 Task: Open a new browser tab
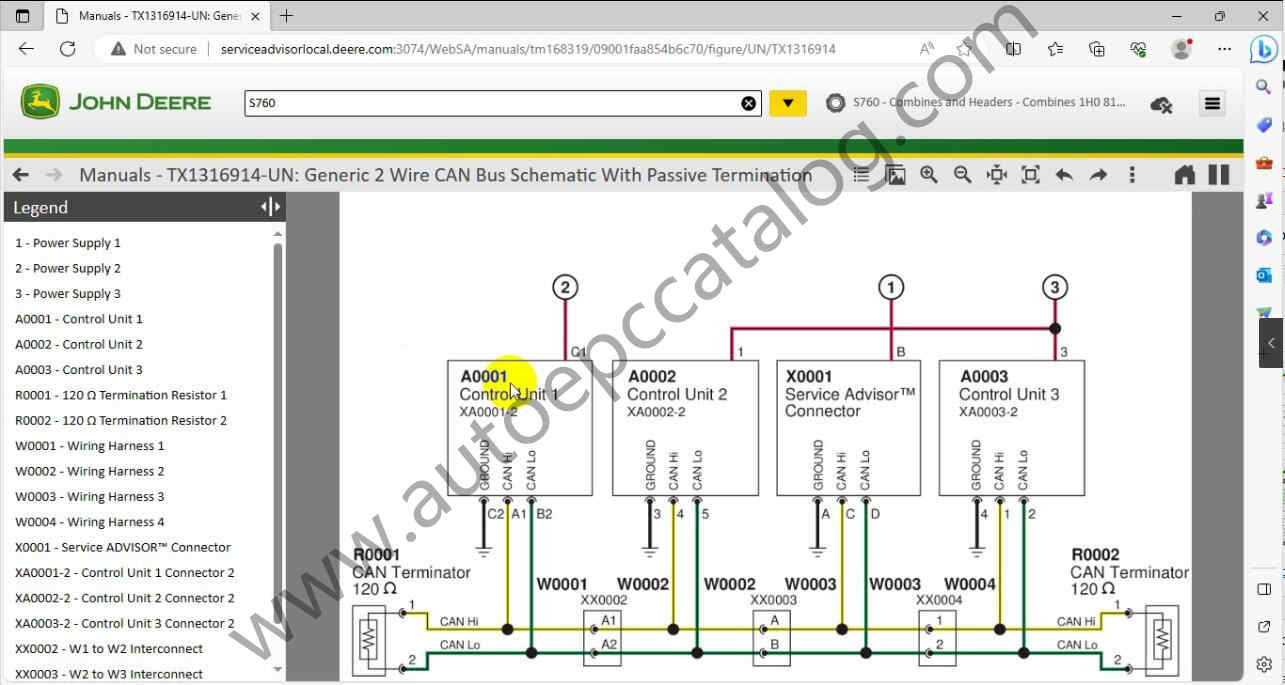tap(287, 16)
